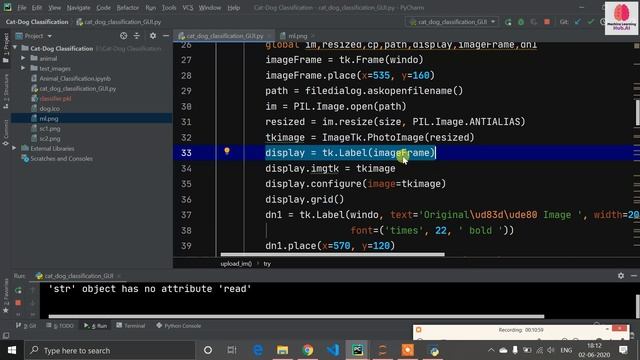Viewport: 640px width, 360px height.
Task: Click the Windows Start button
Action: coord(12,350)
